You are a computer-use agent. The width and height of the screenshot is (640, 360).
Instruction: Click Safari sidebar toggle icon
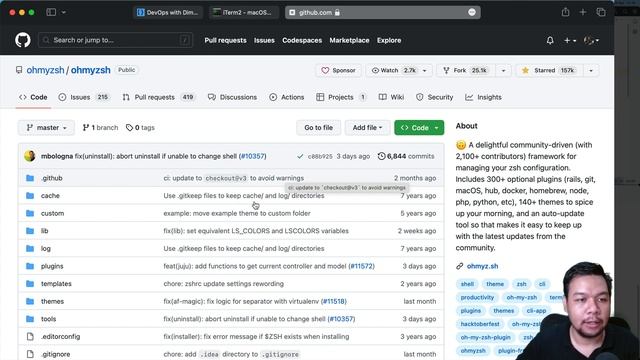[51, 12]
